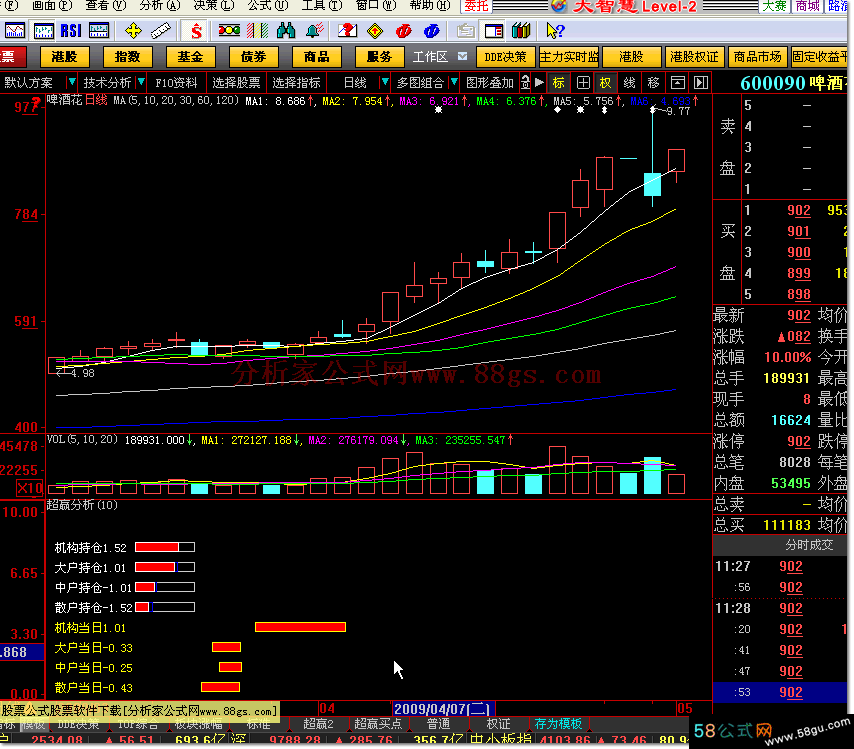Click the 2009/04/07 date marker
This screenshot has width=854, height=749.
point(442,709)
